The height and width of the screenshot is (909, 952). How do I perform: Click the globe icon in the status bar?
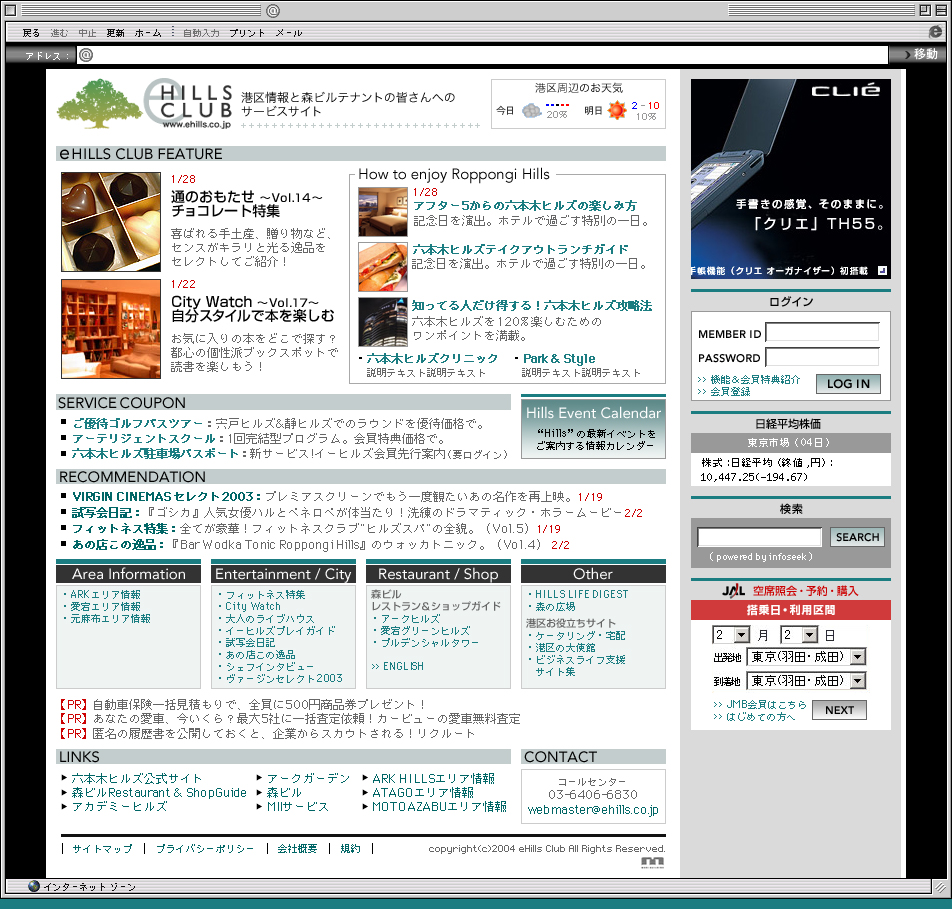click(34, 886)
